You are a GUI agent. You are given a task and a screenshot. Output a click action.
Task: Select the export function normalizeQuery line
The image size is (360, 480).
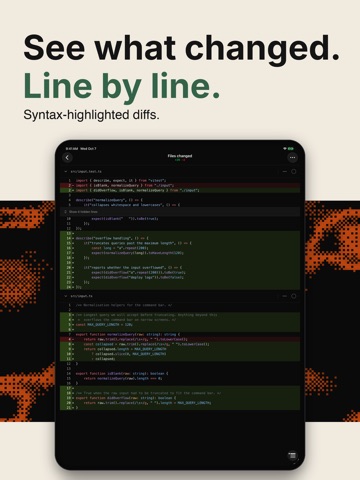180,334
